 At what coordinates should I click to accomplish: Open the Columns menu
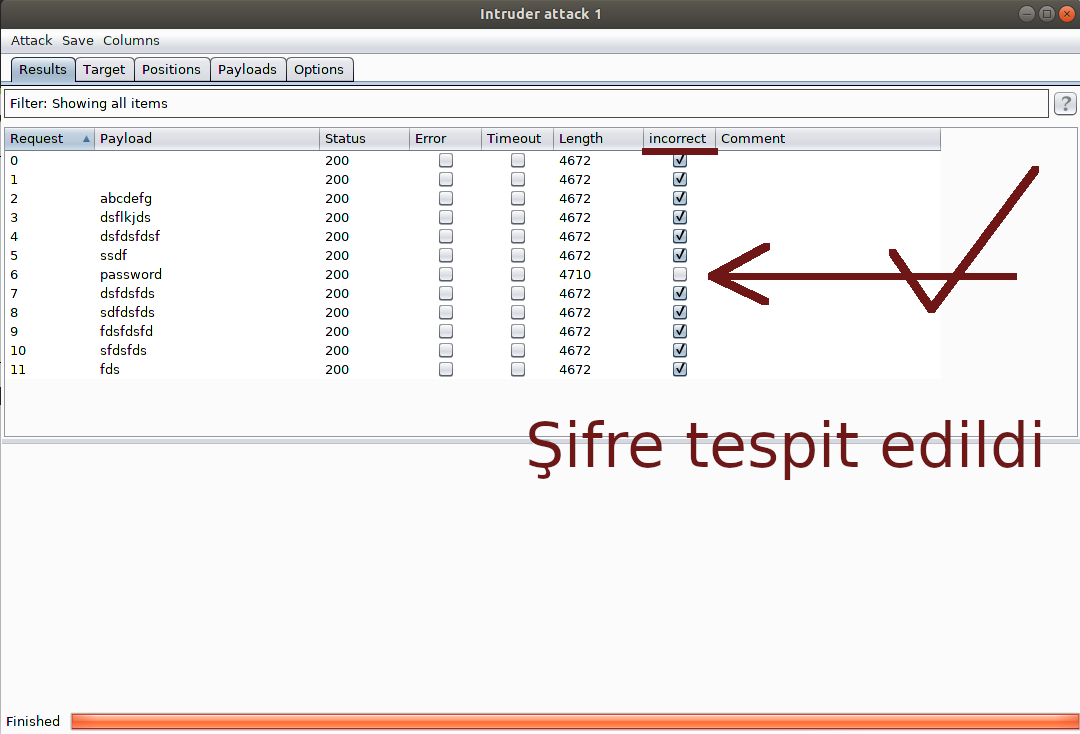131,41
